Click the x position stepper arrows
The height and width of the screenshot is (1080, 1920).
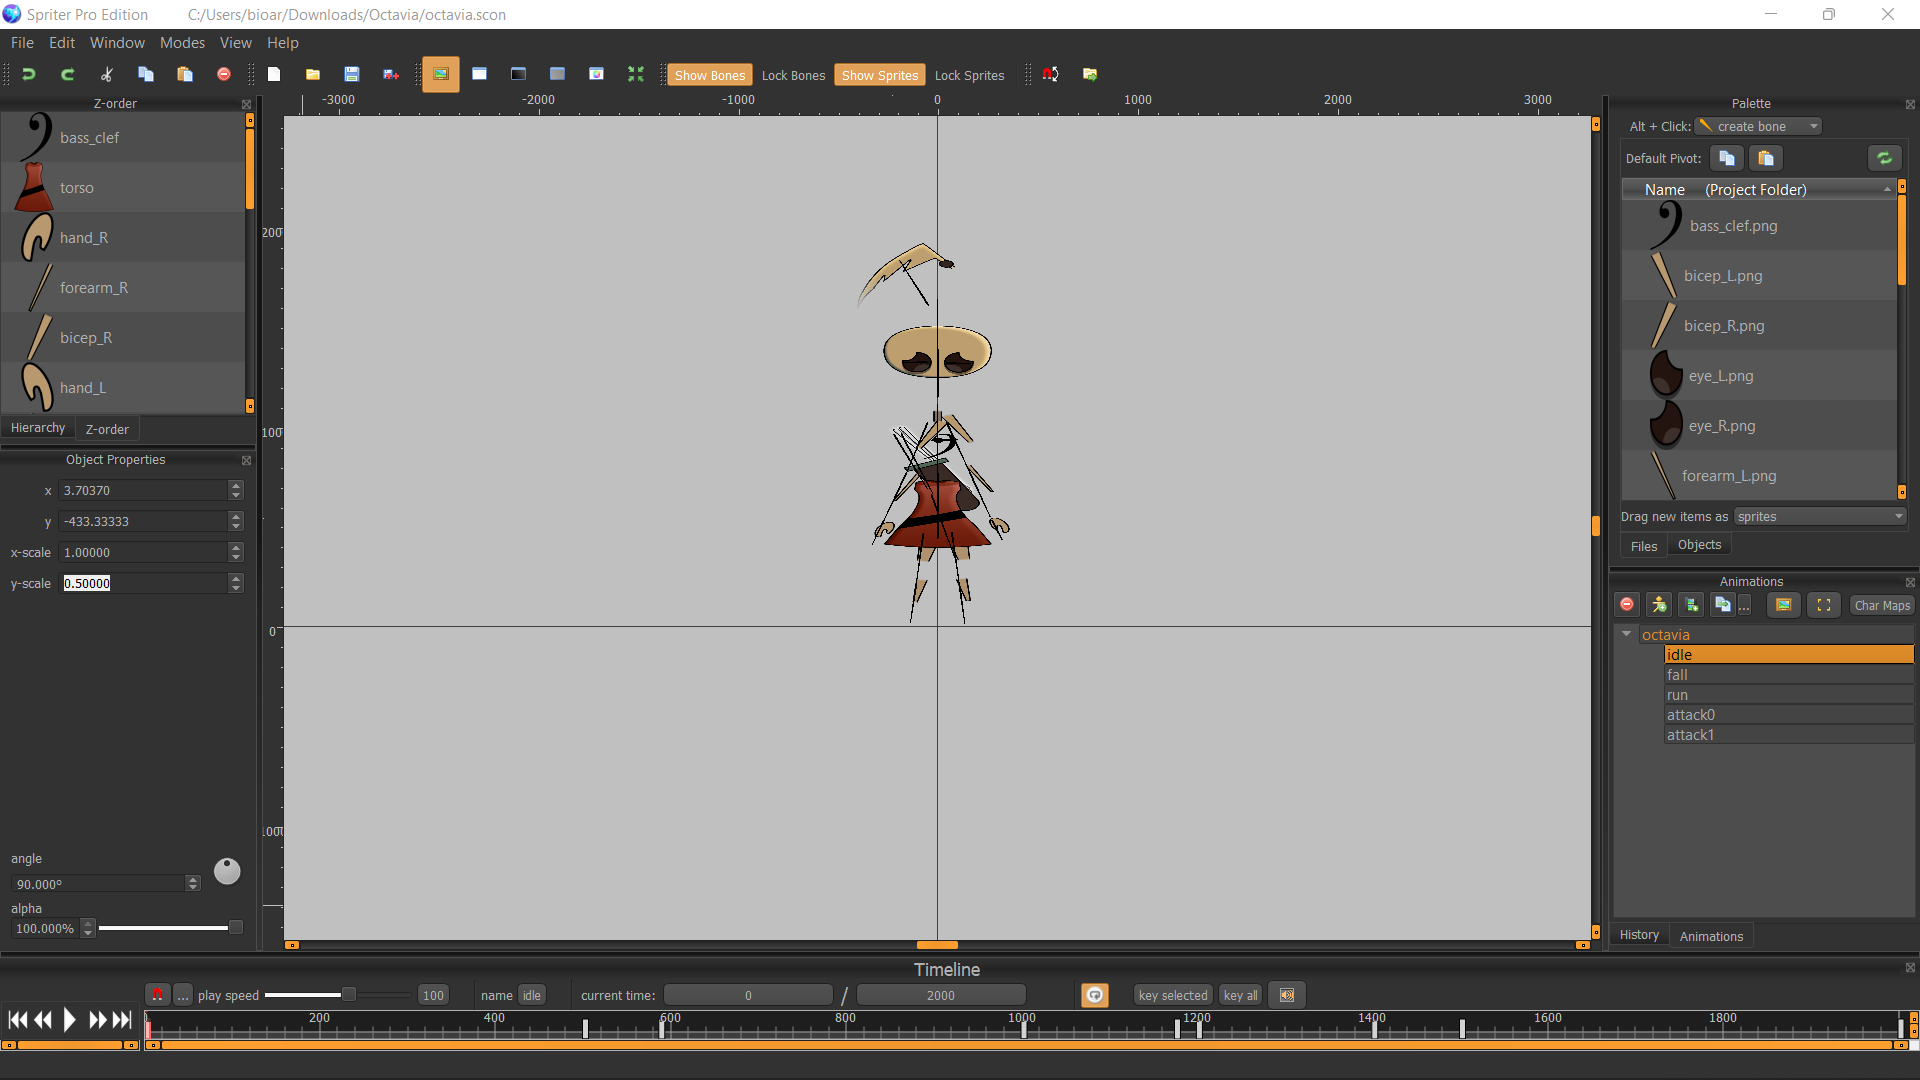point(236,490)
